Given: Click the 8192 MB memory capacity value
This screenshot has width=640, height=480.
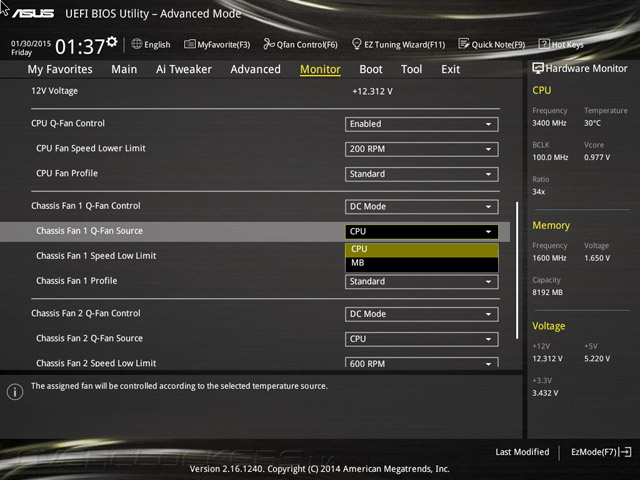Looking at the screenshot, I should click(547, 292).
